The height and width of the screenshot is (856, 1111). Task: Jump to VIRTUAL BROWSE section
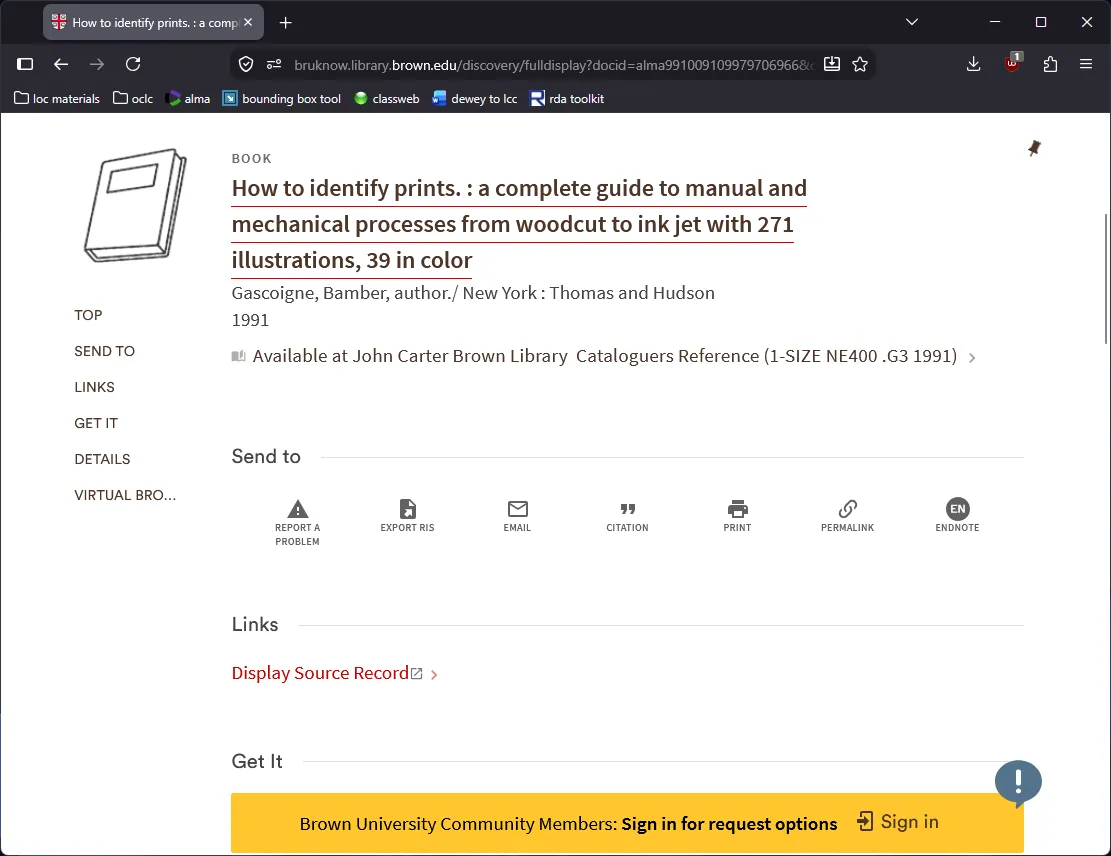pyautogui.click(x=125, y=495)
